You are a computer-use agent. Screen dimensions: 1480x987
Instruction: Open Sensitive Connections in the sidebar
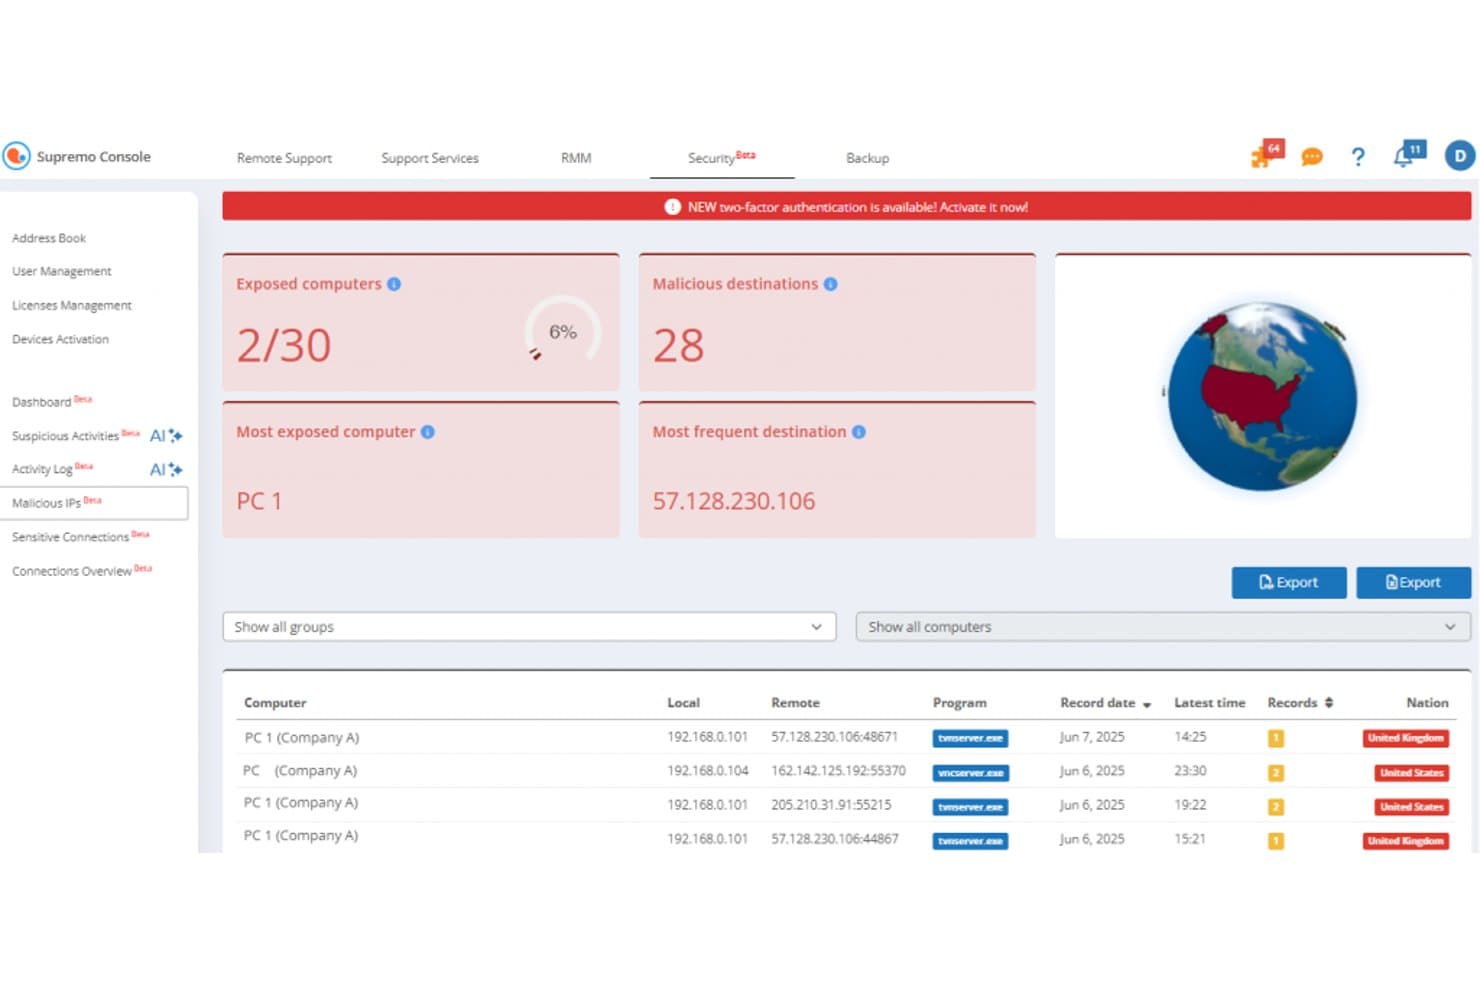(x=80, y=537)
